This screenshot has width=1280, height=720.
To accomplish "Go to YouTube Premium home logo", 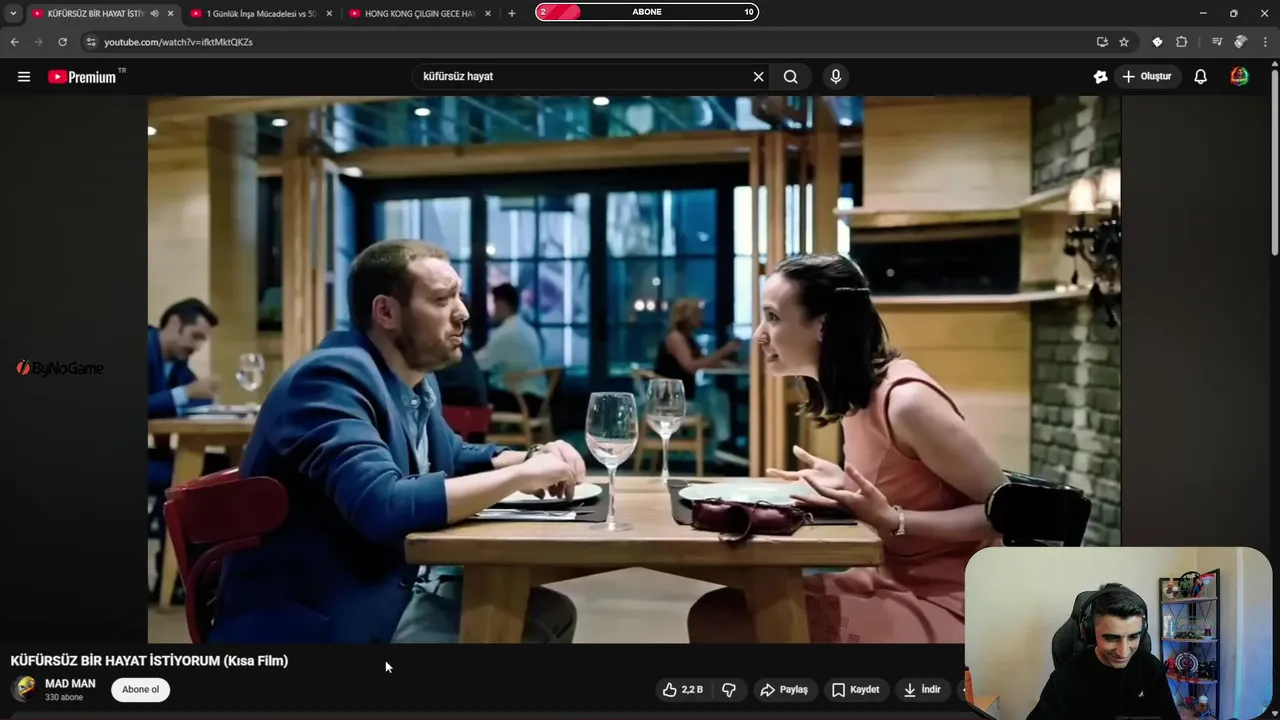I will click(x=83, y=77).
